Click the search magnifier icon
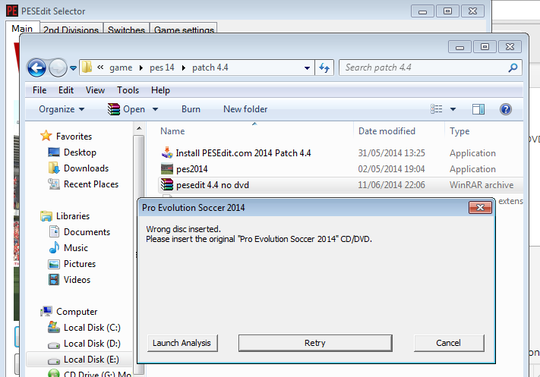The width and height of the screenshot is (540, 377). (513, 68)
